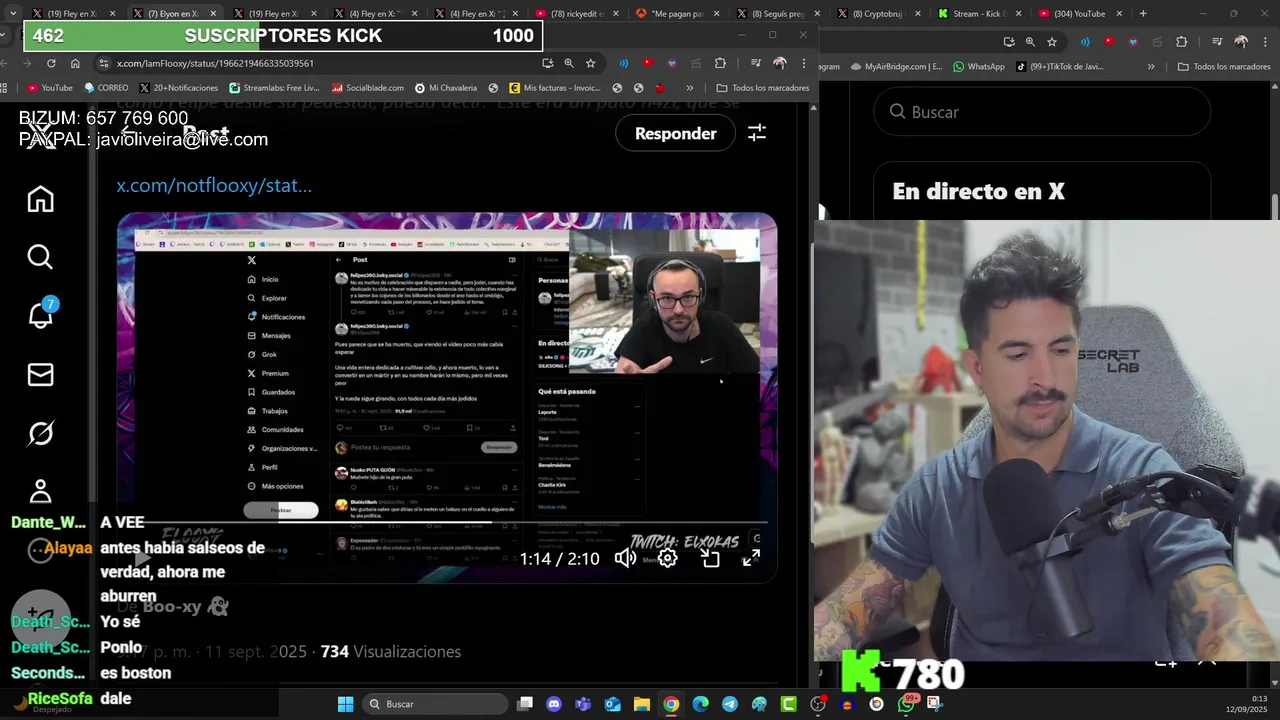Open X notifications bell with 7 badge
Viewport: 1280px width, 720px height.
(40, 315)
